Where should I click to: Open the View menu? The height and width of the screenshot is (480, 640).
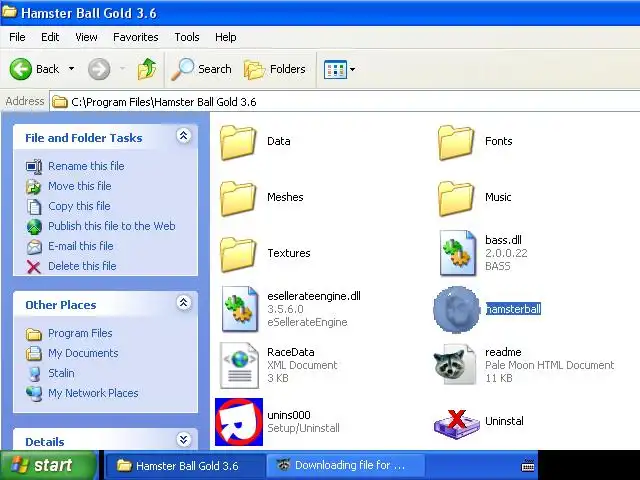[x=86, y=37]
